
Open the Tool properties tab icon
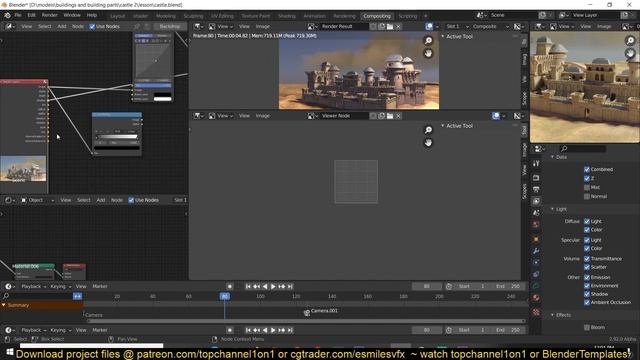(x=536, y=163)
